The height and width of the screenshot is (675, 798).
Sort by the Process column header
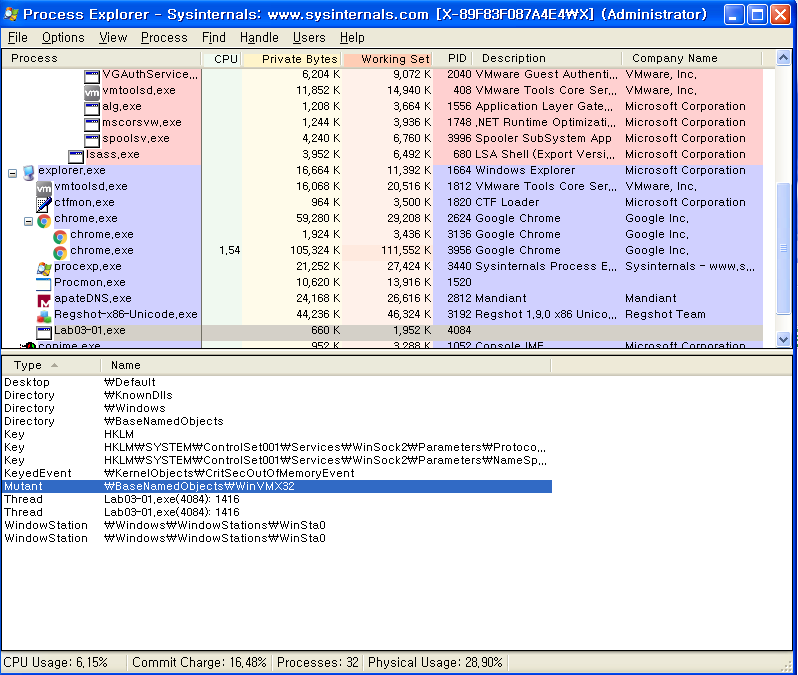click(101, 59)
